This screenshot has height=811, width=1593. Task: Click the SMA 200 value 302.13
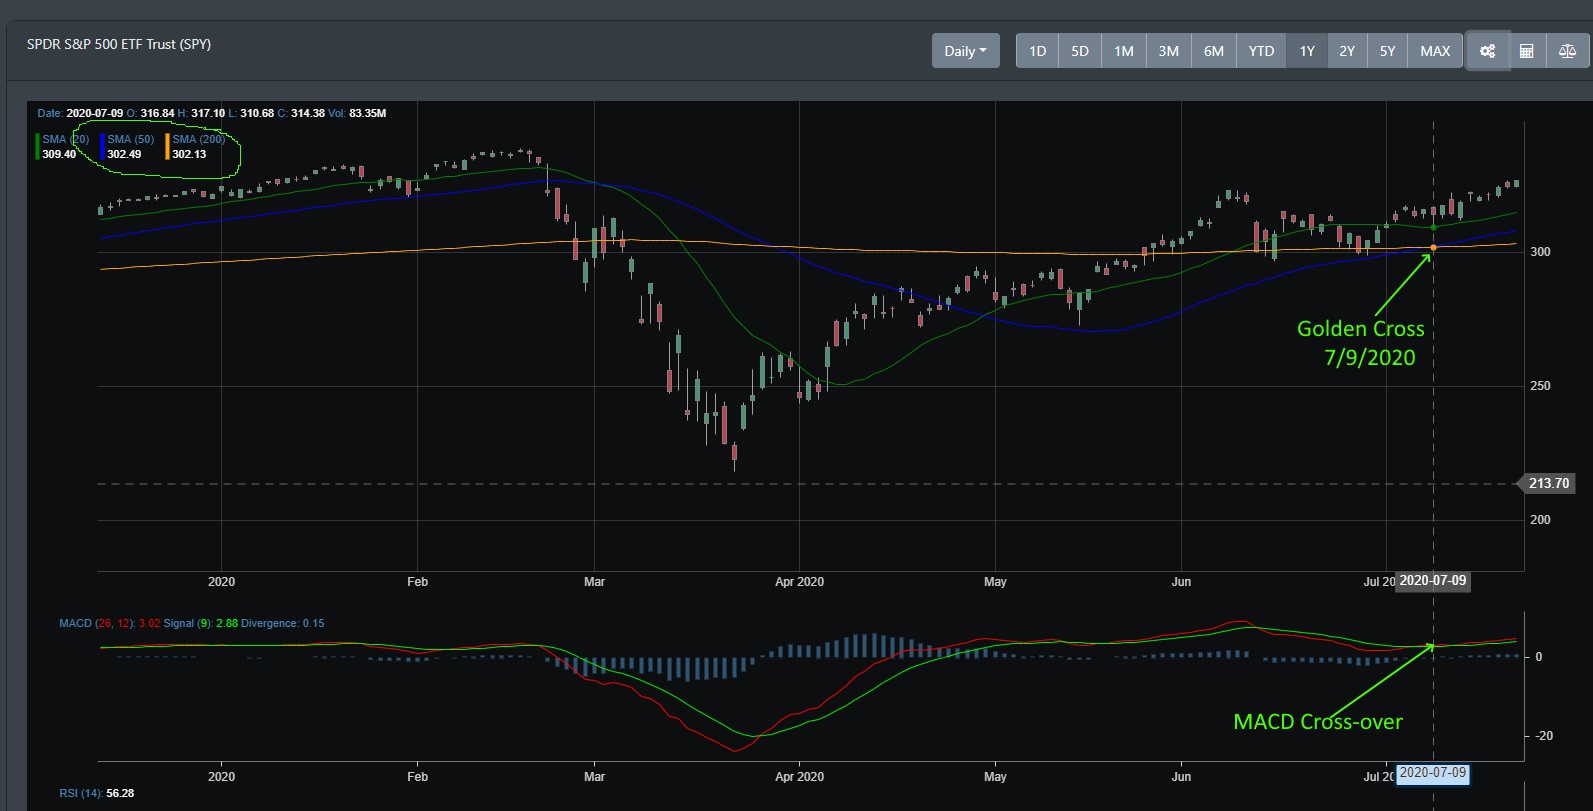(189, 154)
